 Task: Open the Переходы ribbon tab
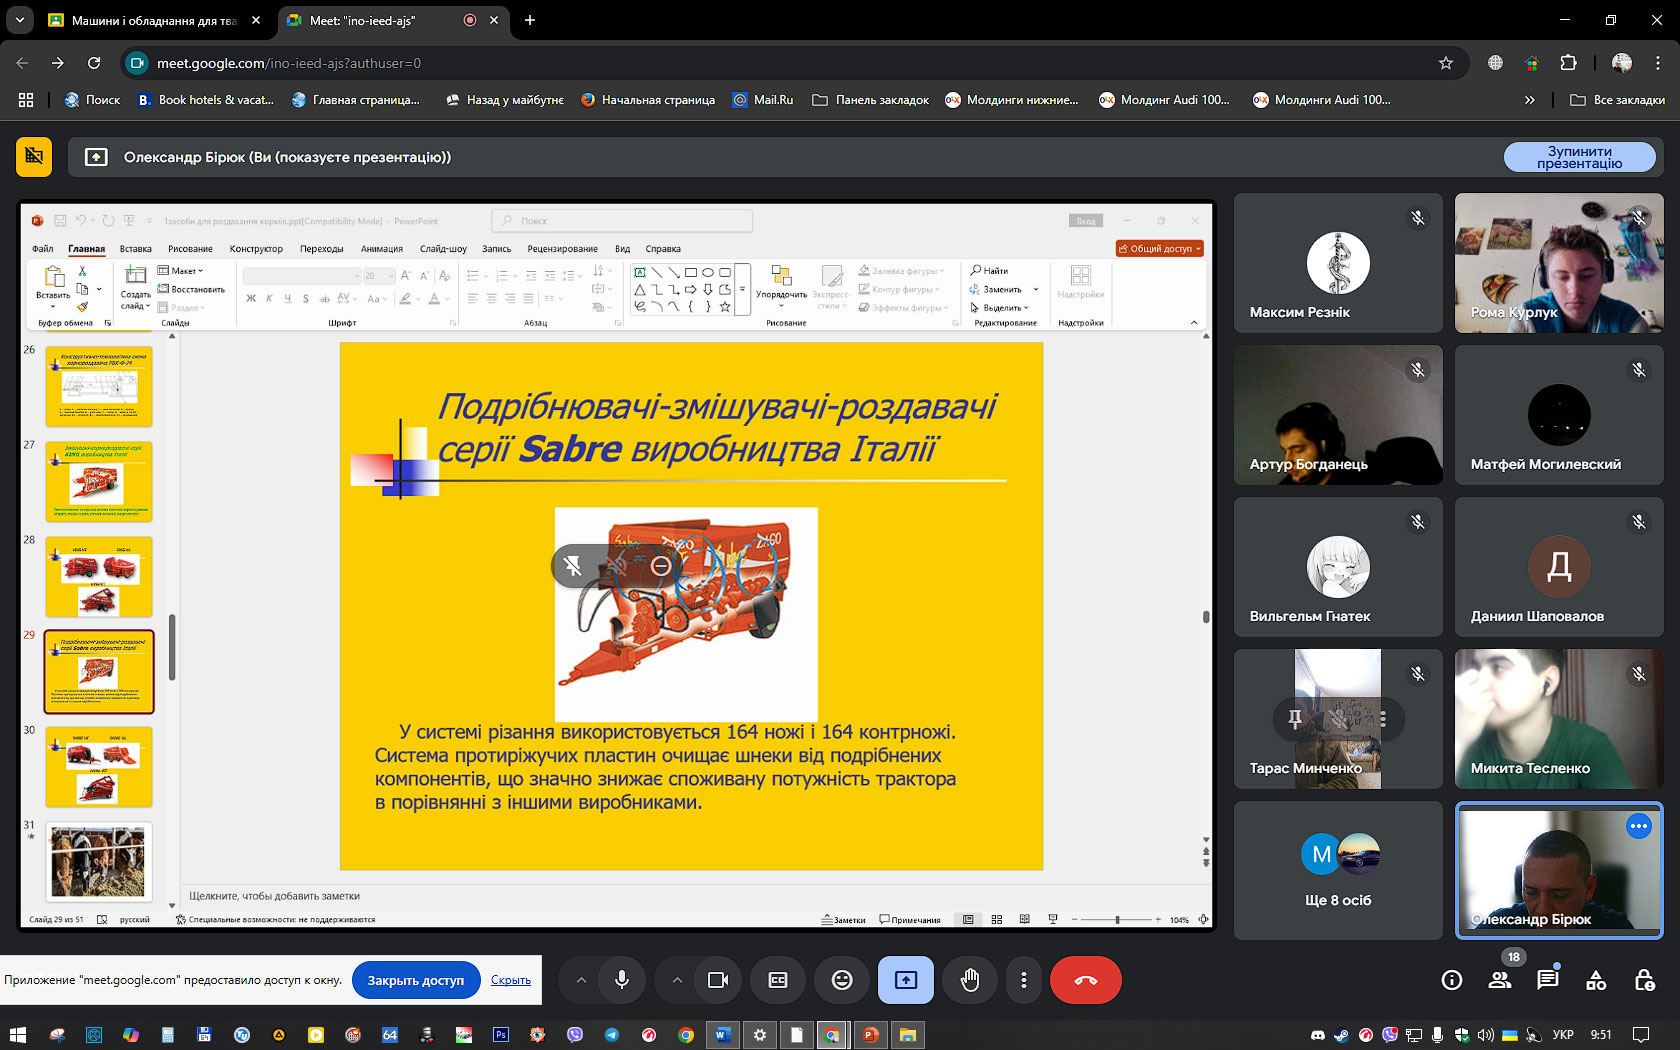[322, 249]
